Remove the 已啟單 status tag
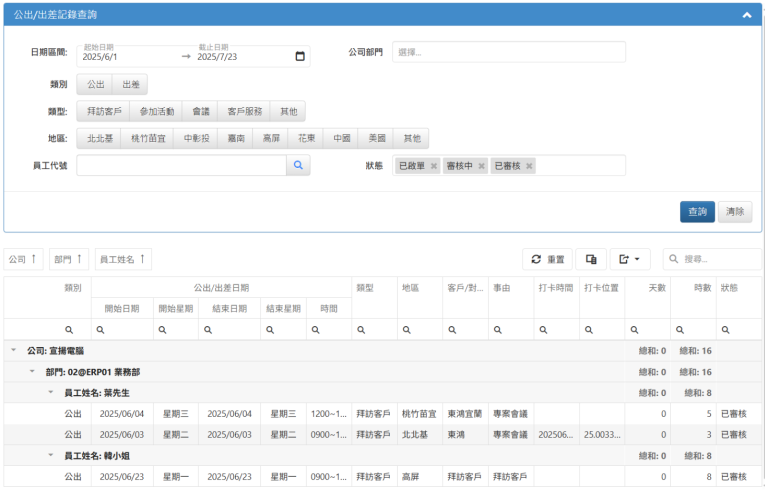Viewport: 768px width, 491px height. coord(433,166)
